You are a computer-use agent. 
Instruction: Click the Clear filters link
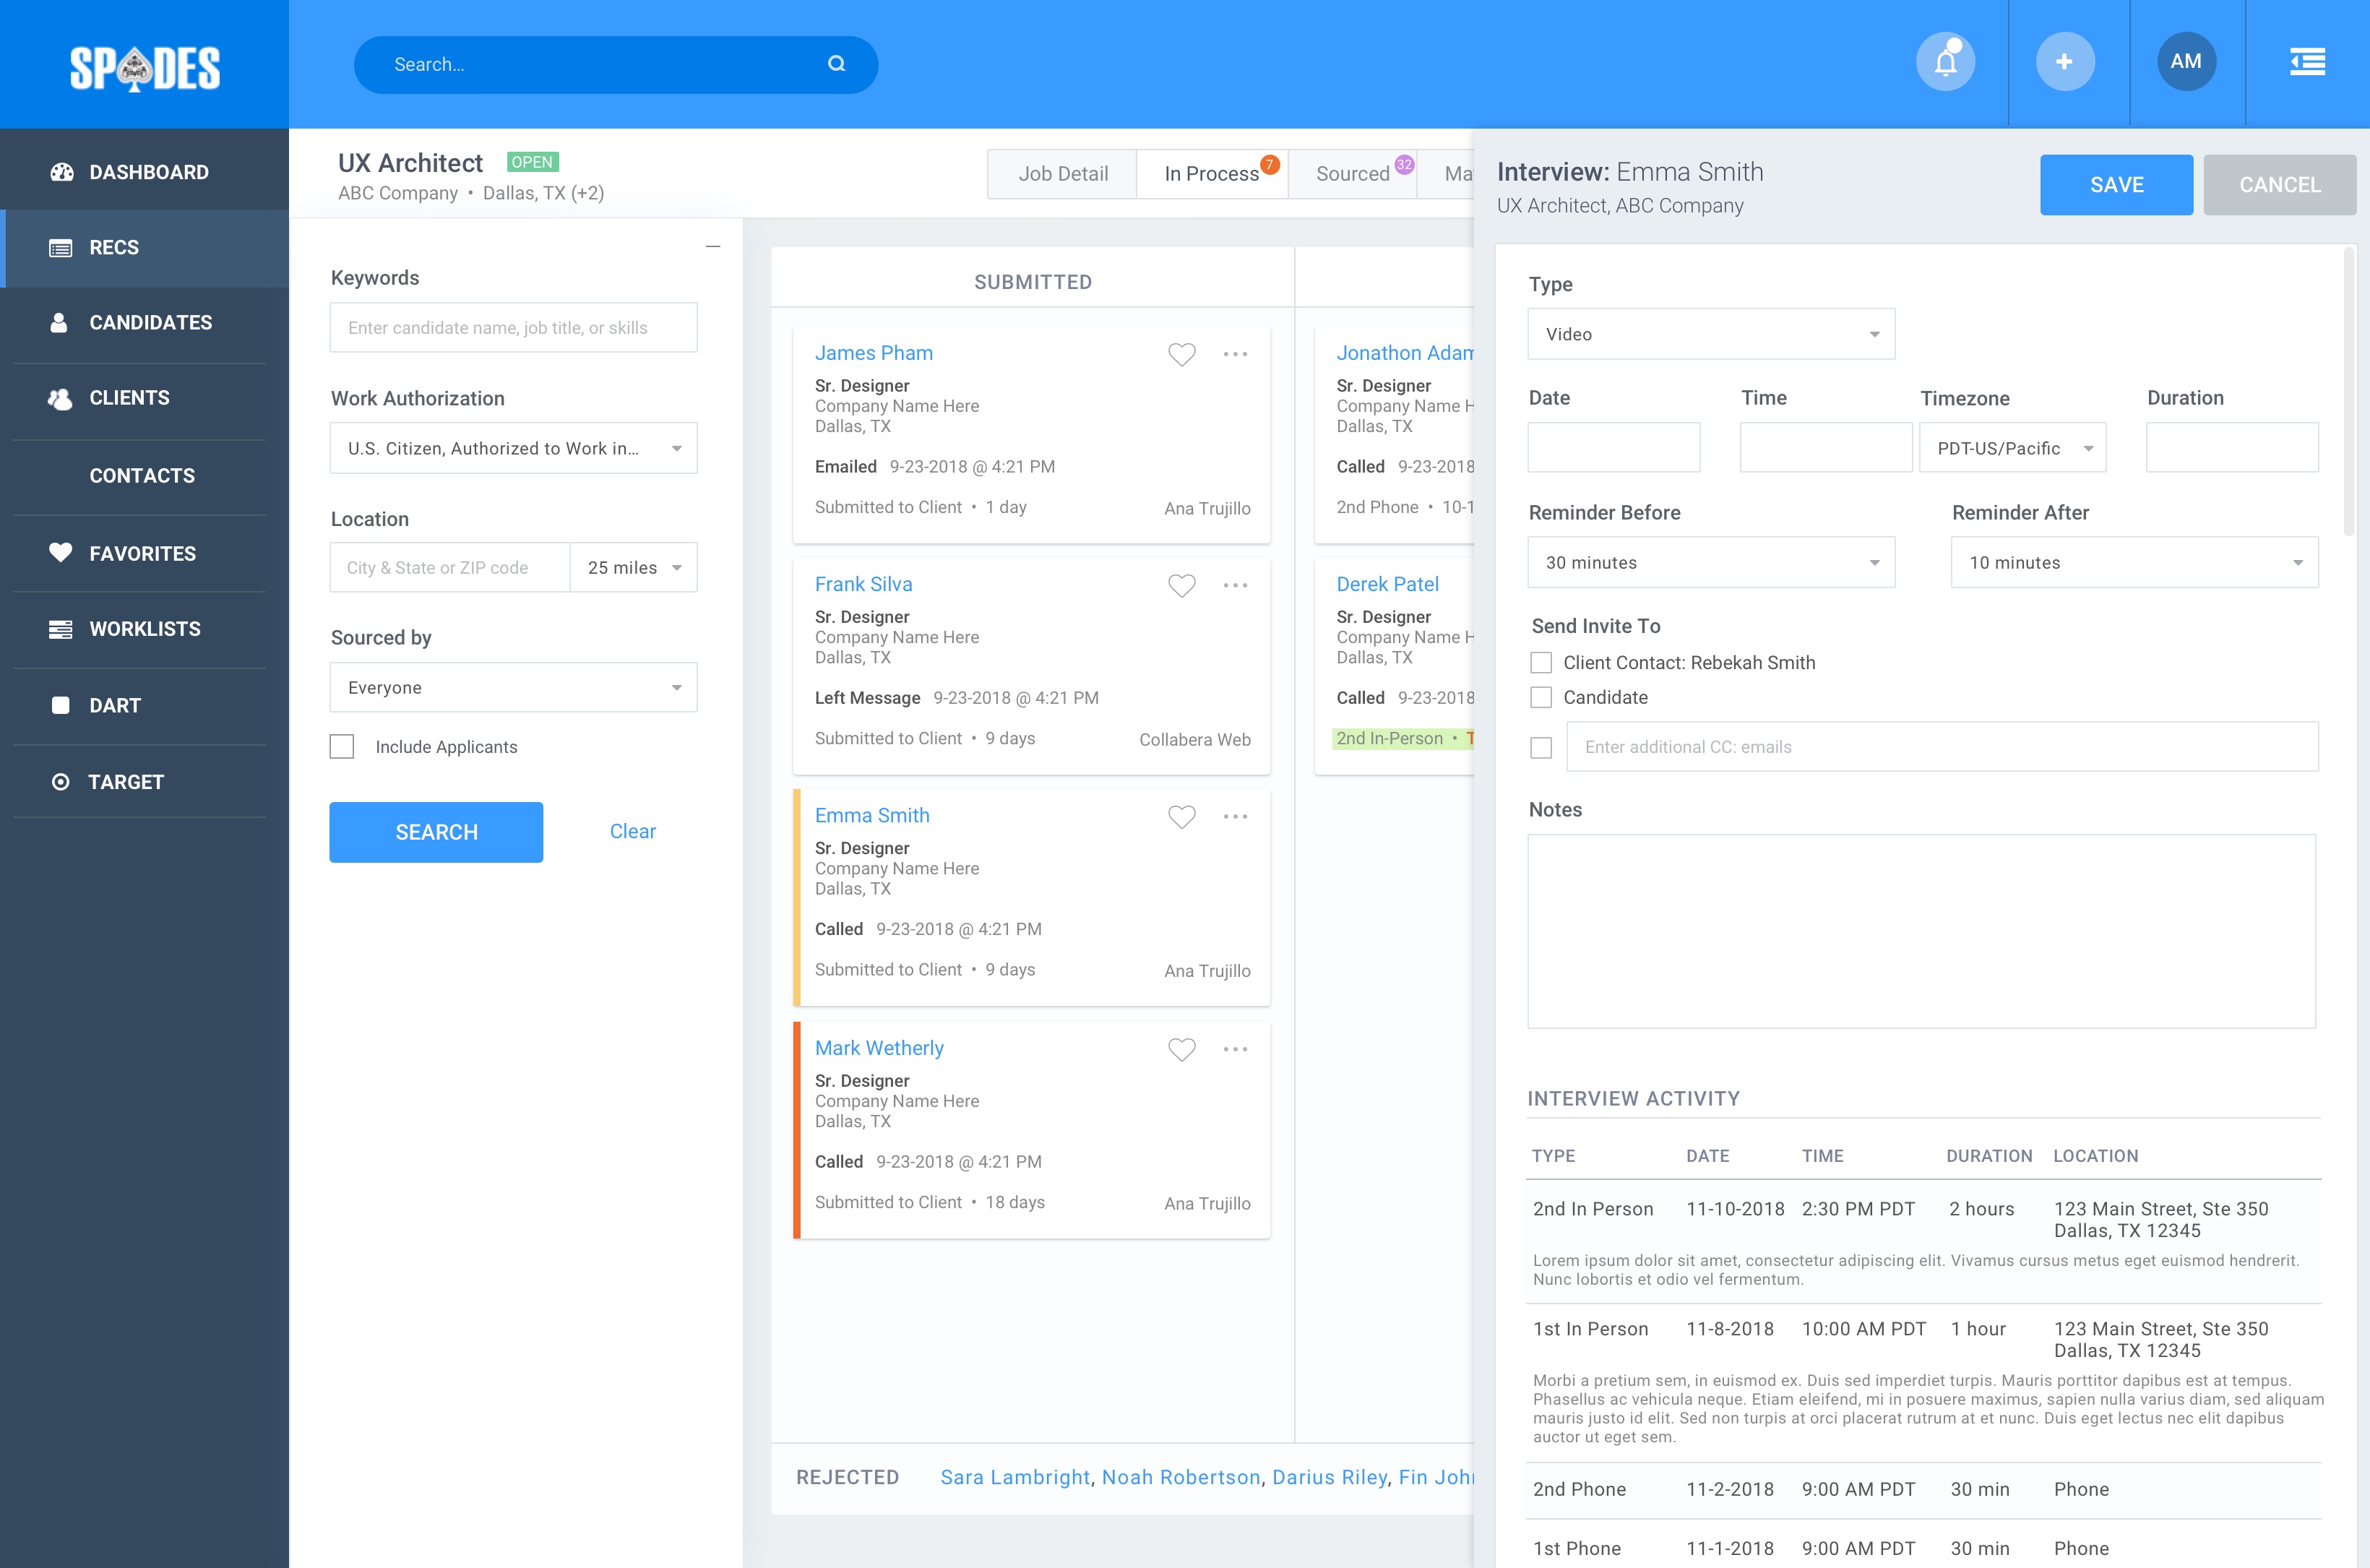tap(632, 832)
